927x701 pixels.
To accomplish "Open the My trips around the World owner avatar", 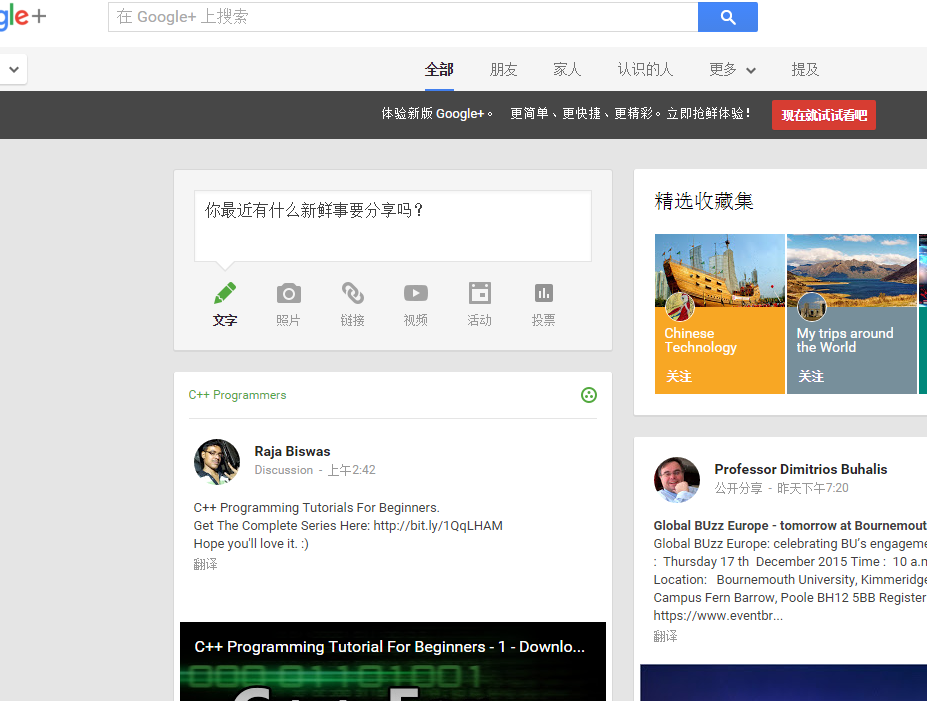I will 812,306.
